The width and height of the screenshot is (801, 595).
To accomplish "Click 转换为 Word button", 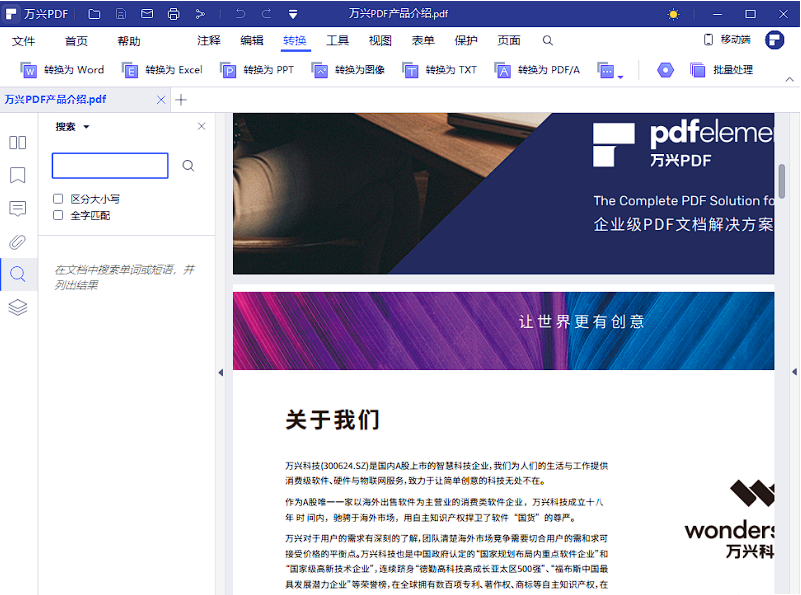I will [x=63, y=71].
